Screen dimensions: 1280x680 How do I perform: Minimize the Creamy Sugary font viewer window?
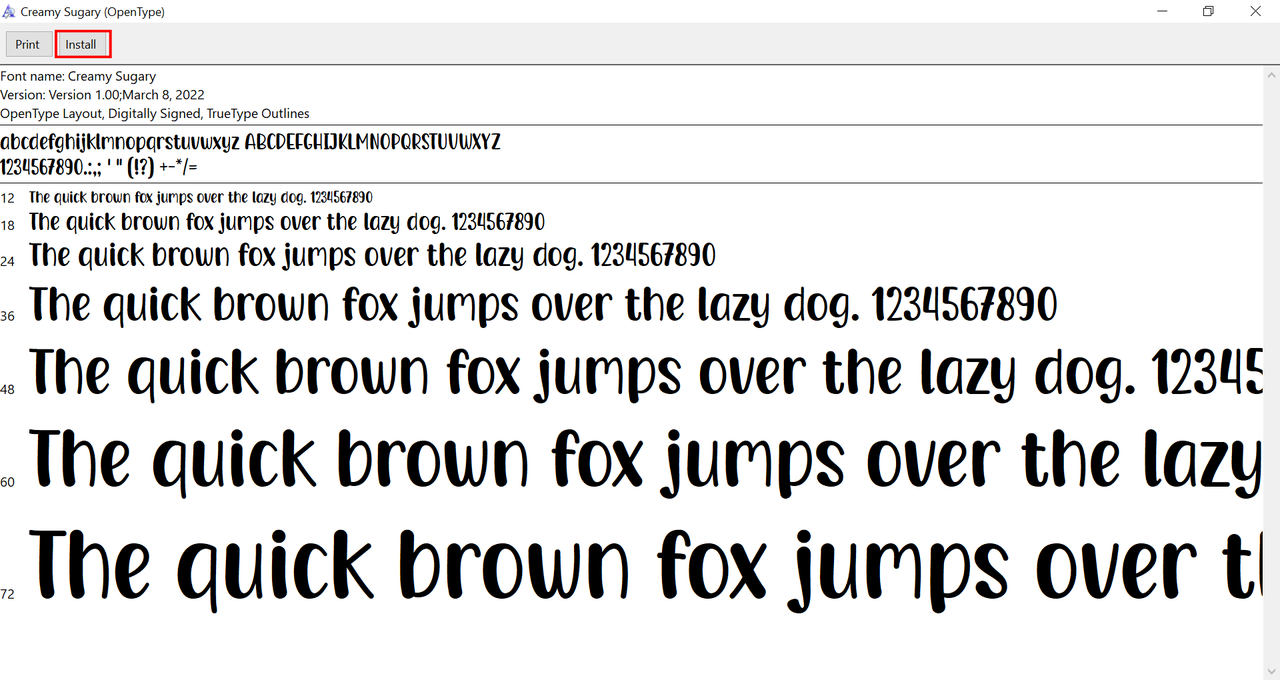click(1162, 11)
